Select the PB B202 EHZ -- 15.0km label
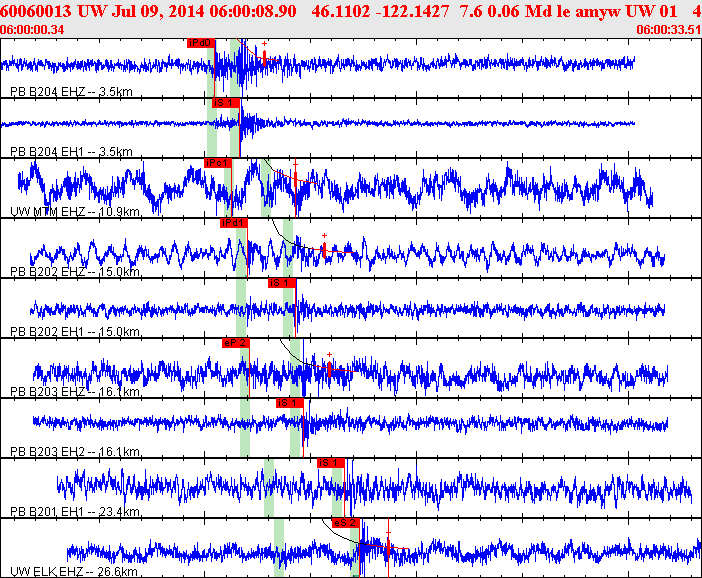 pos(75,272)
